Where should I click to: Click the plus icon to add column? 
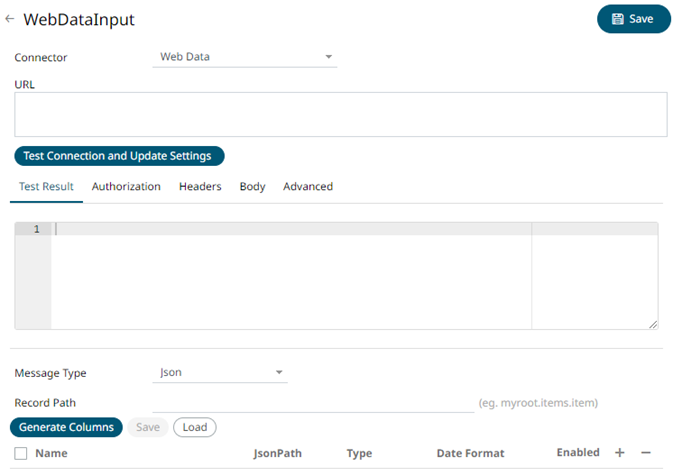coord(619,453)
